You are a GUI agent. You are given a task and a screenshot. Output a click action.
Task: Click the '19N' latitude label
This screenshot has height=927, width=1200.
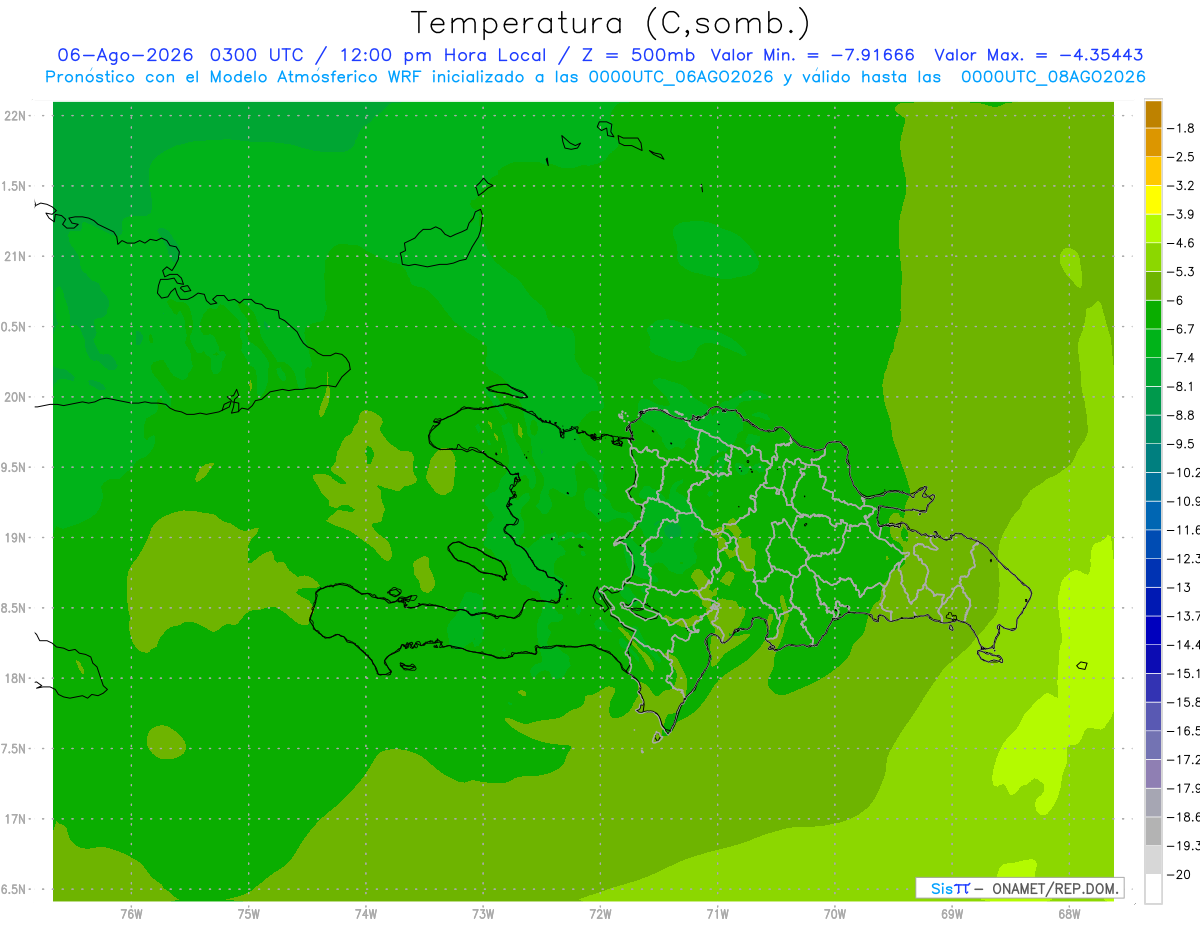[15, 537]
